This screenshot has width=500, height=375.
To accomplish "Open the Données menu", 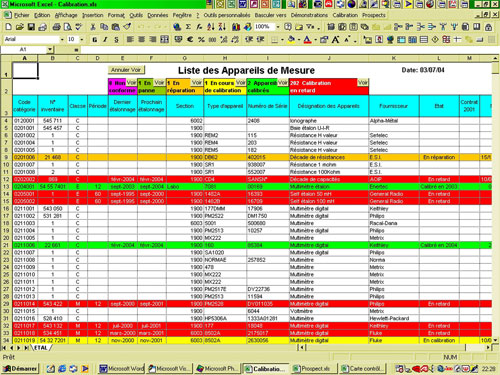I will 158,15.
